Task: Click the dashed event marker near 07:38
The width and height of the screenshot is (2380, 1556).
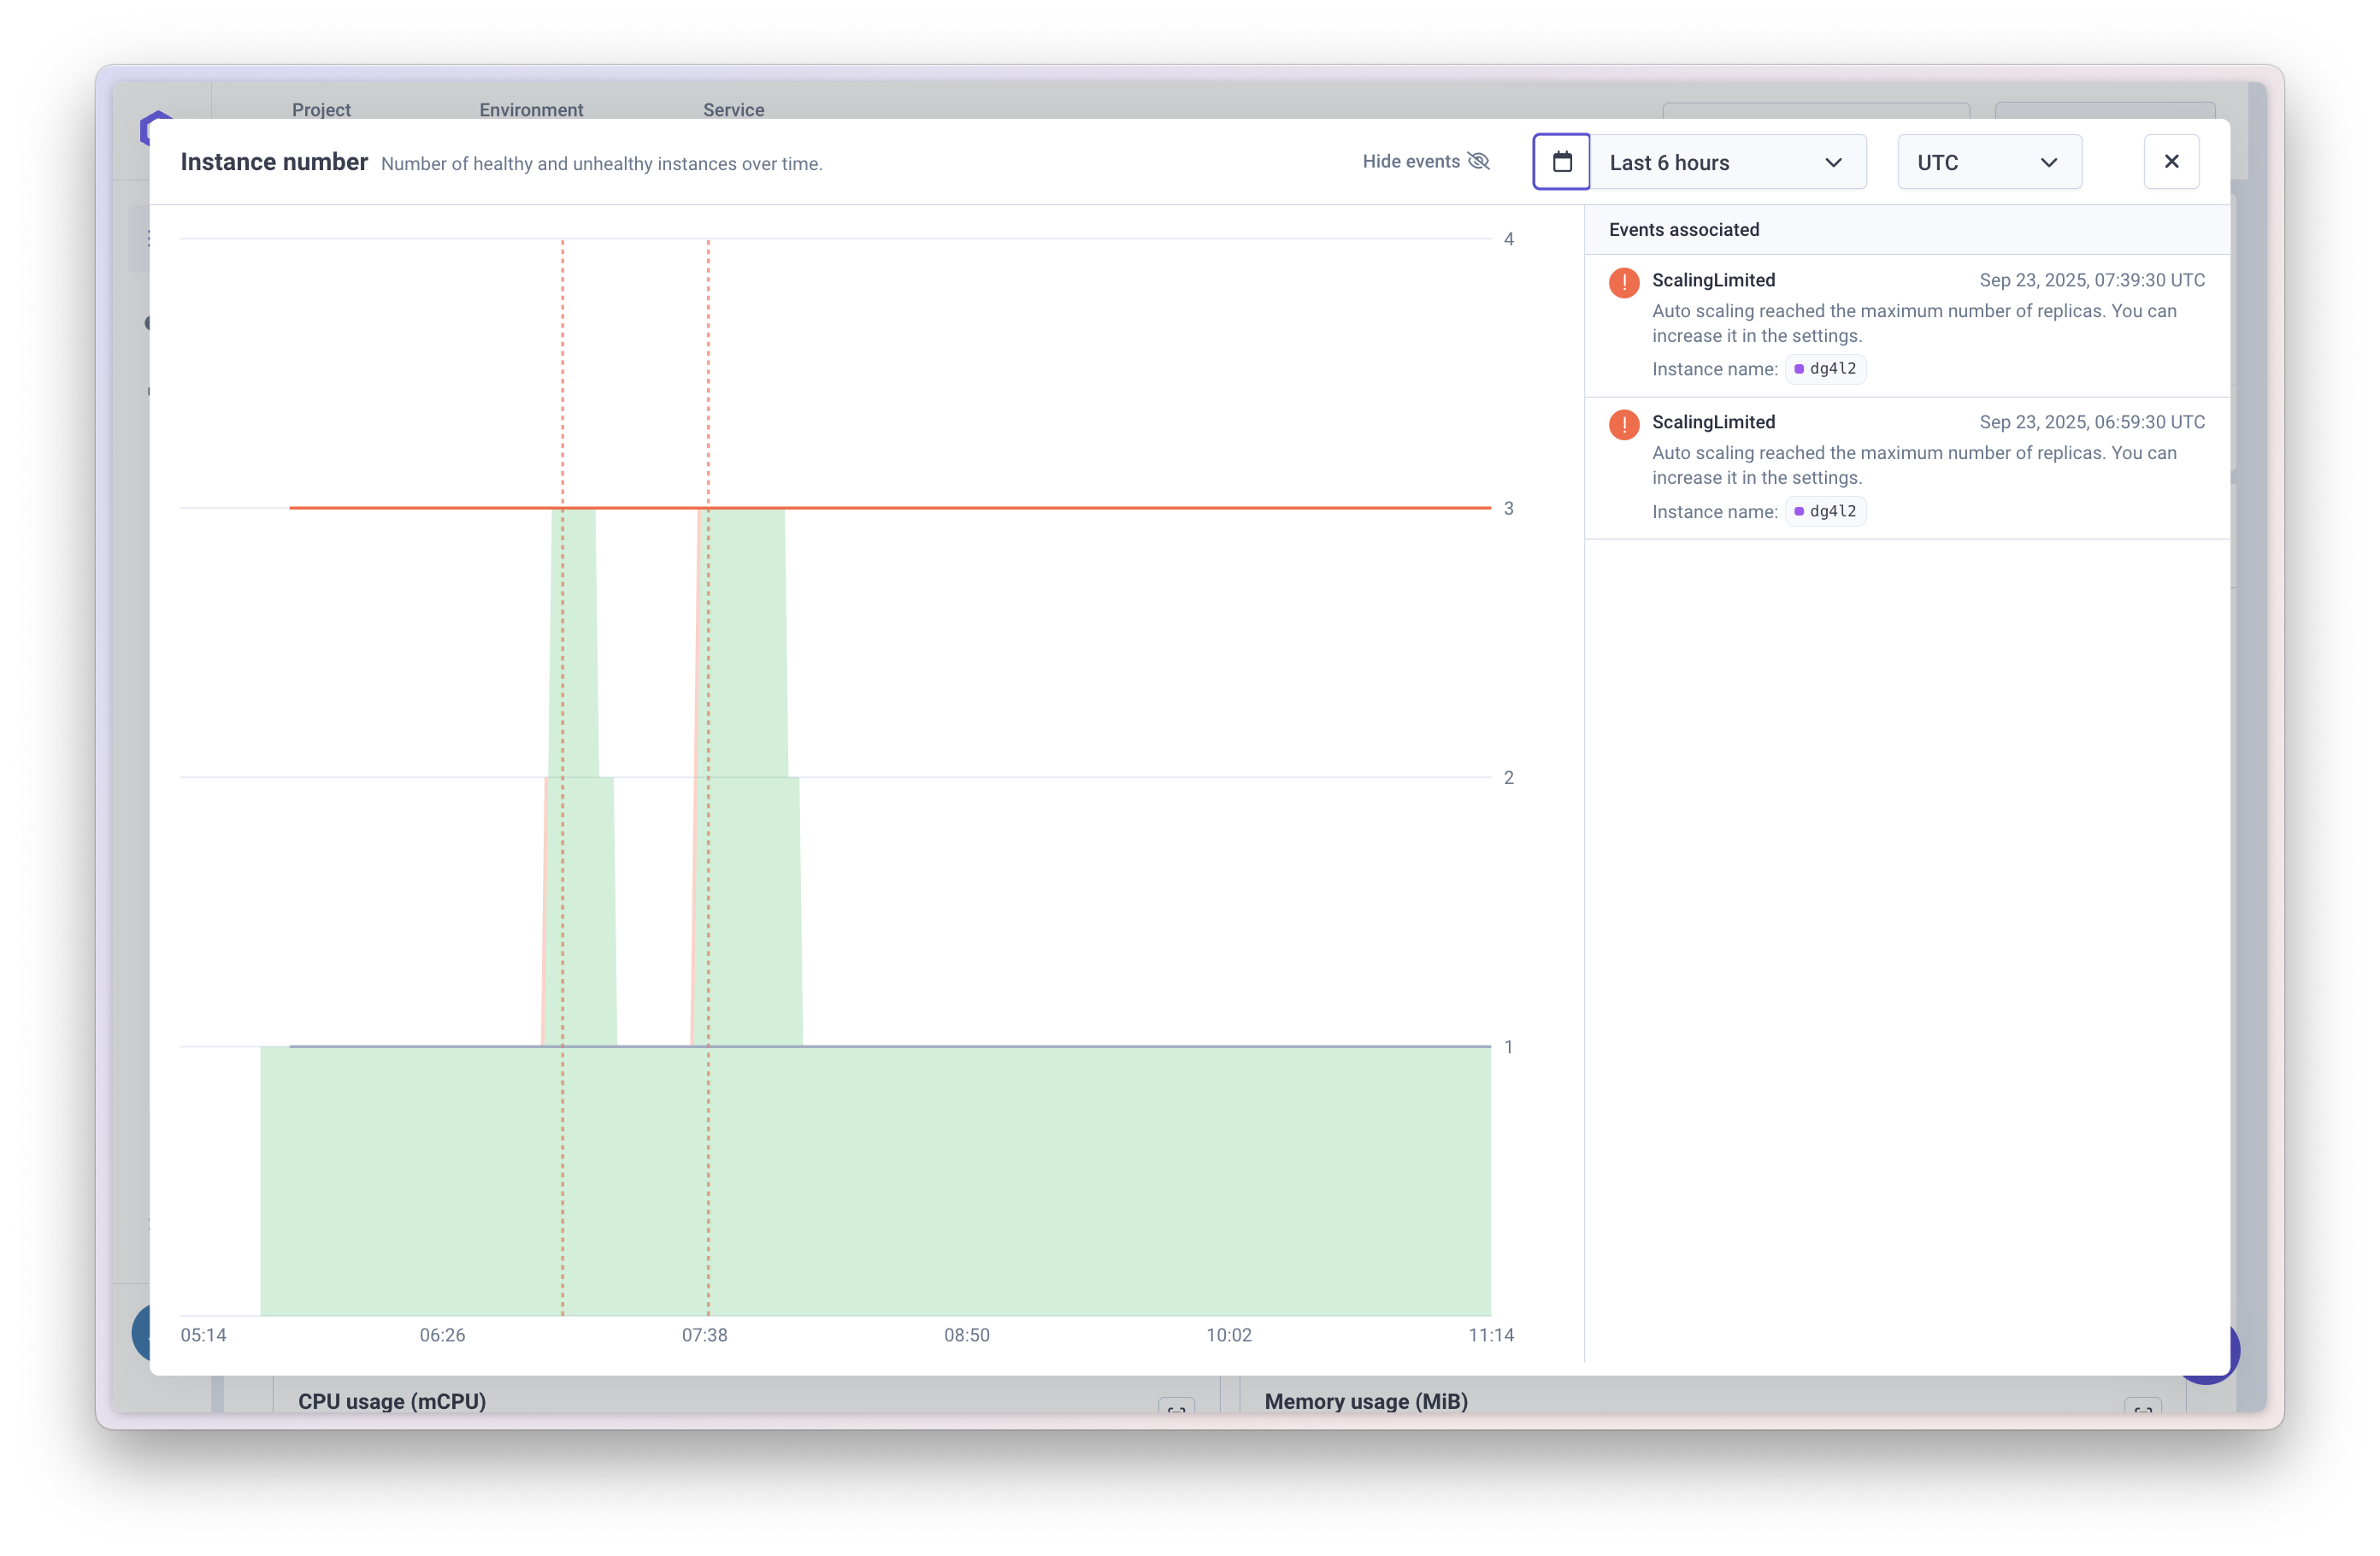Action: click(708, 380)
